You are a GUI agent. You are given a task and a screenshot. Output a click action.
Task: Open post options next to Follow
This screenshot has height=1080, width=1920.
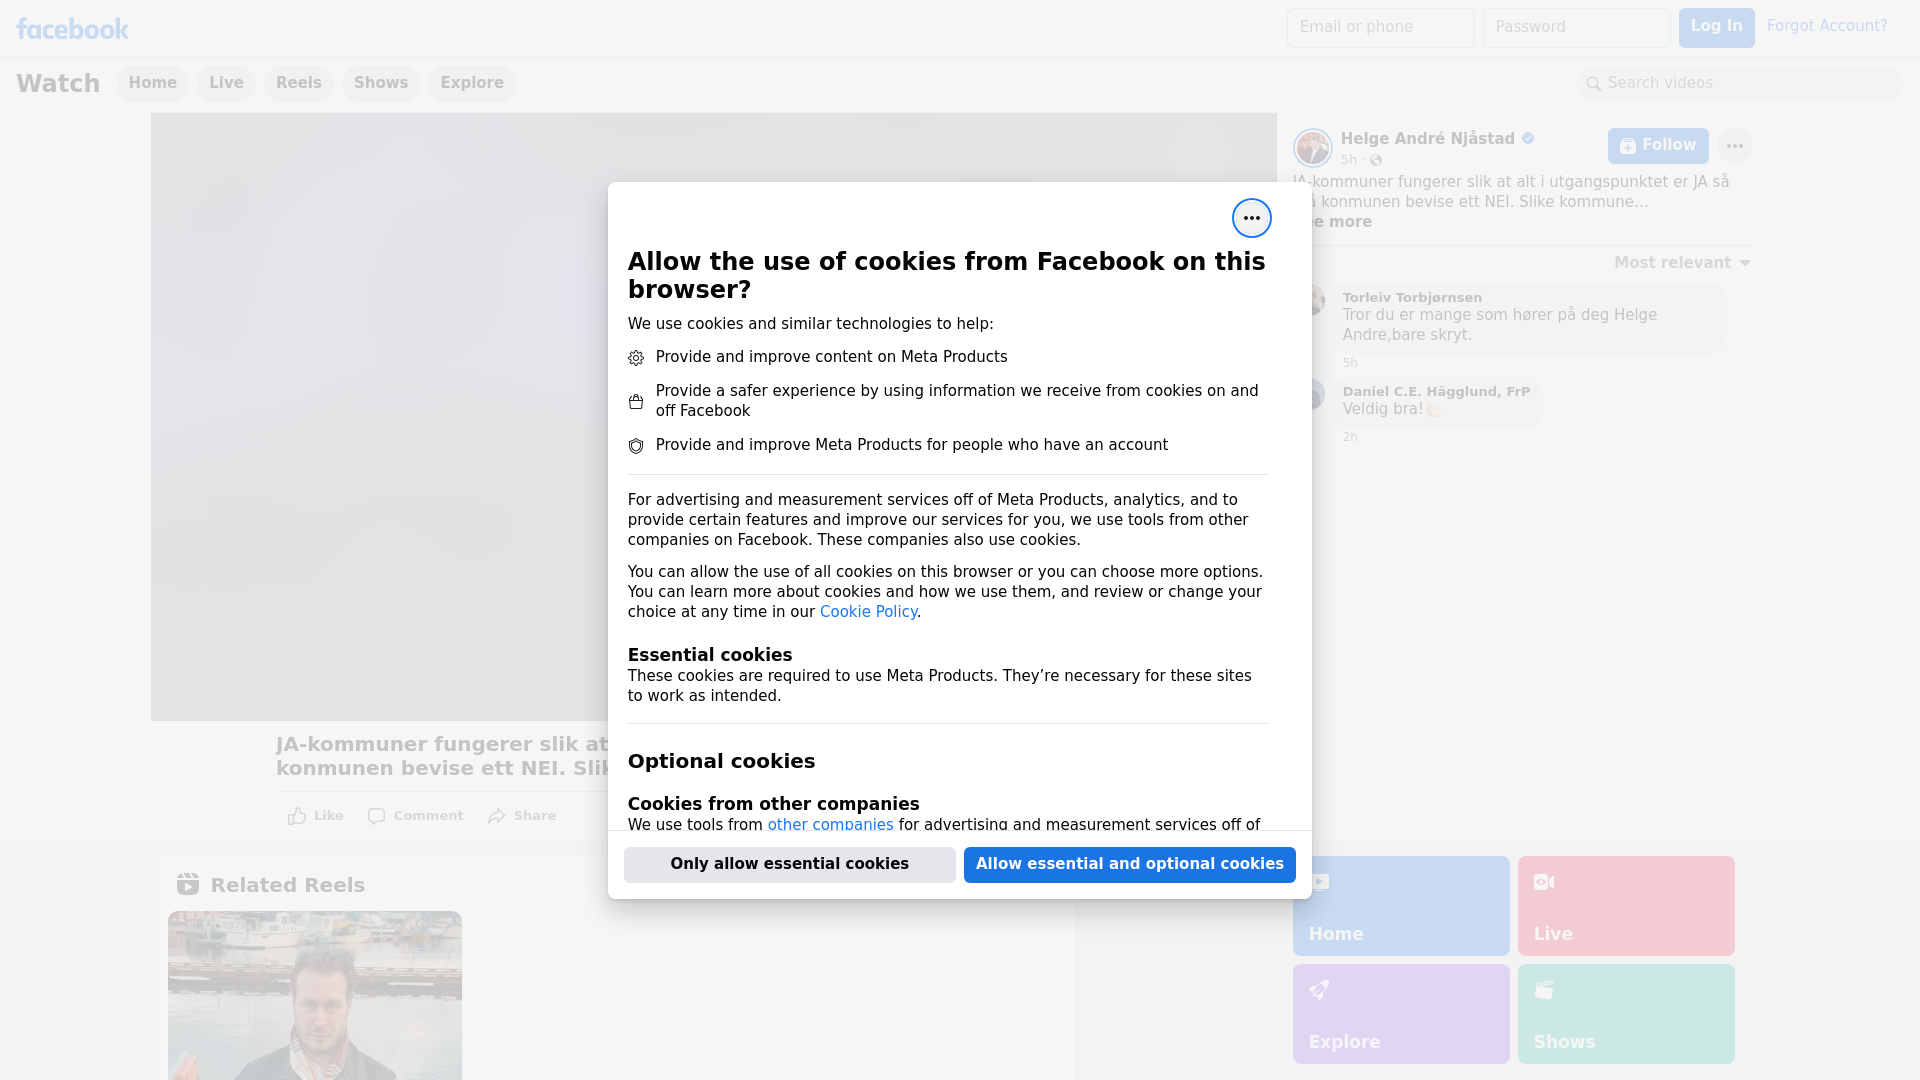pyautogui.click(x=1734, y=146)
